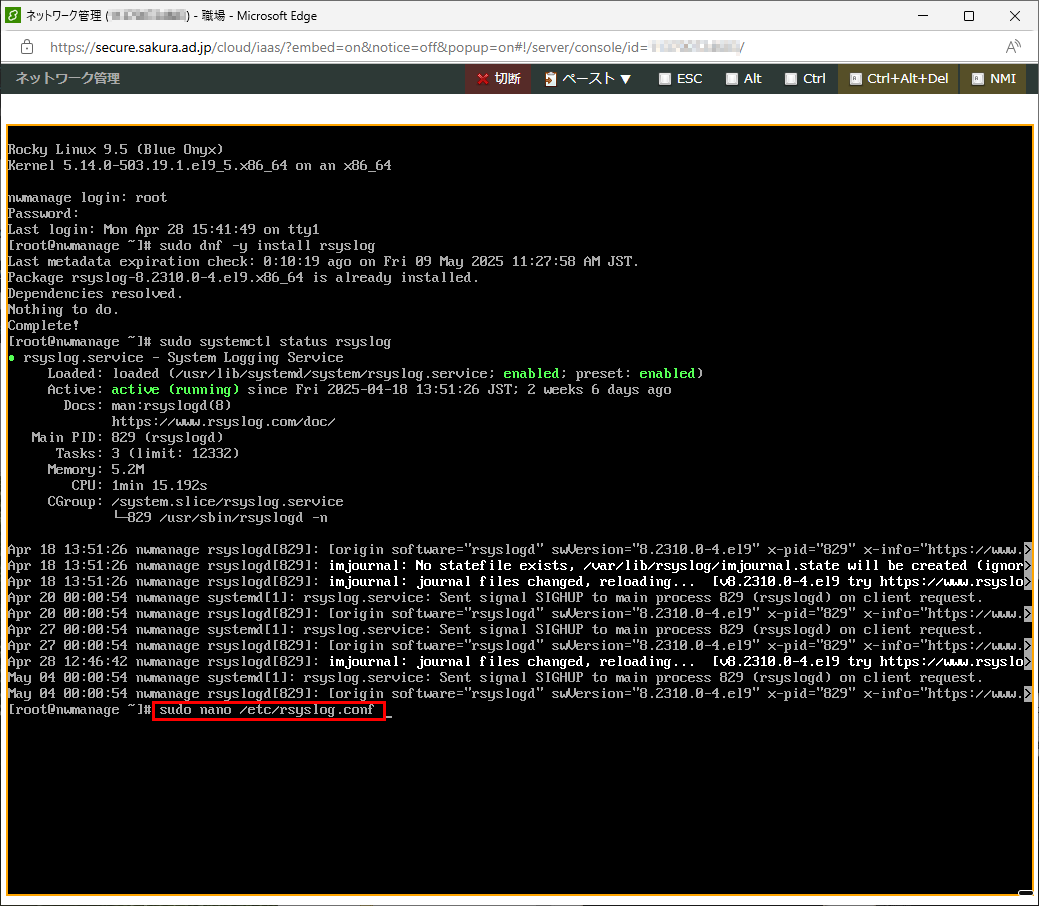Click the Apr 28 12:46:42 imjournal log line
The height and width of the screenshot is (906, 1039).
tap(520, 661)
